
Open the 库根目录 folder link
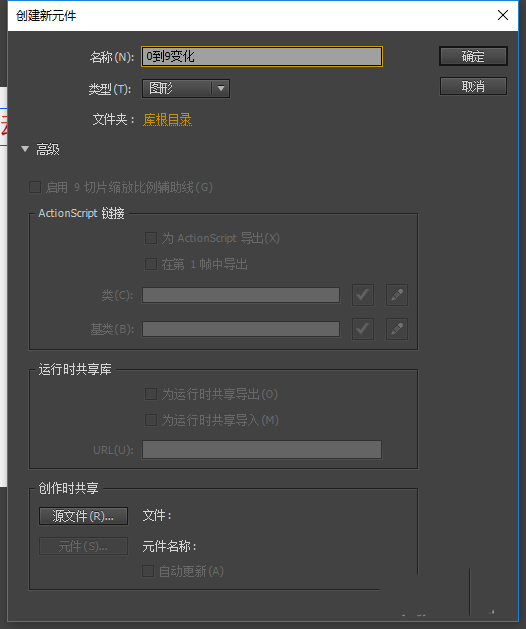click(x=168, y=120)
